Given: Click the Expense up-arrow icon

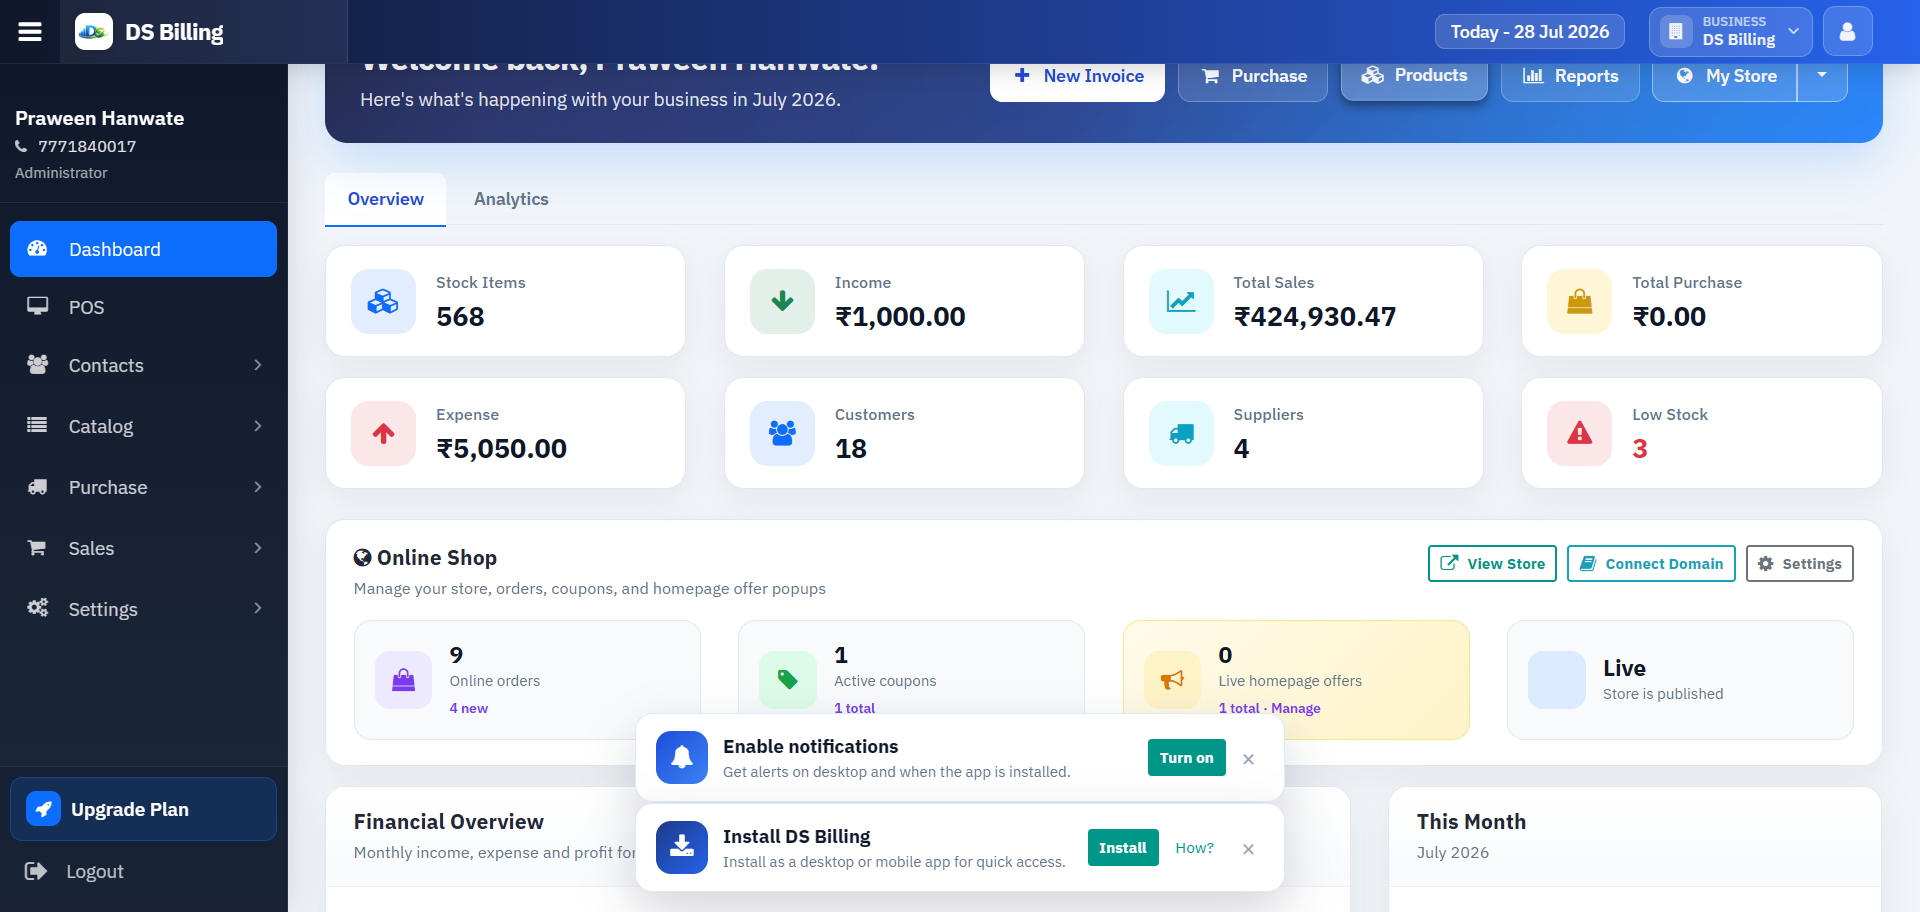Looking at the screenshot, I should (383, 433).
